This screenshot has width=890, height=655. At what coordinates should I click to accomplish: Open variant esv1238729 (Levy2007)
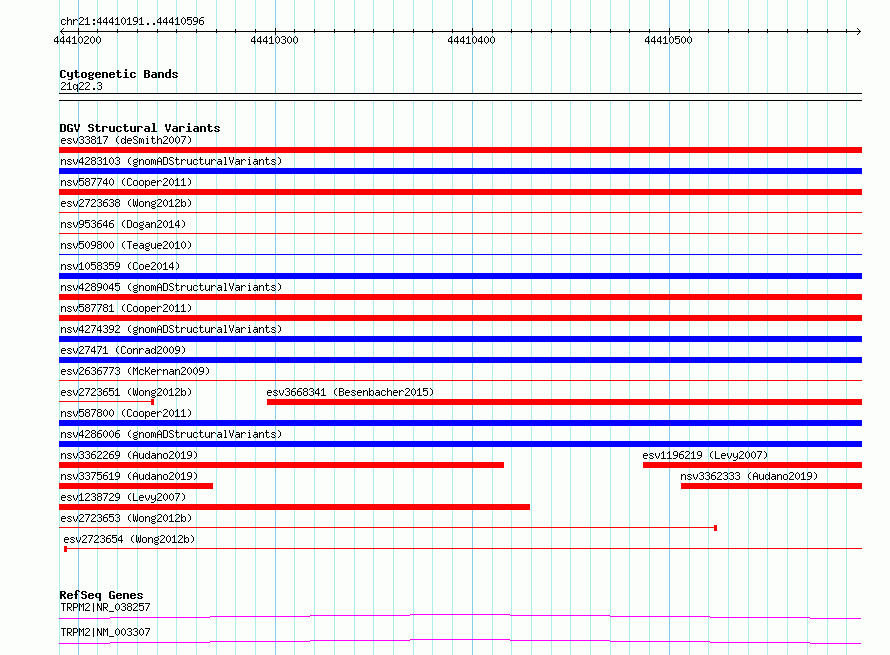pyautogui.click(x=123, y=497)
